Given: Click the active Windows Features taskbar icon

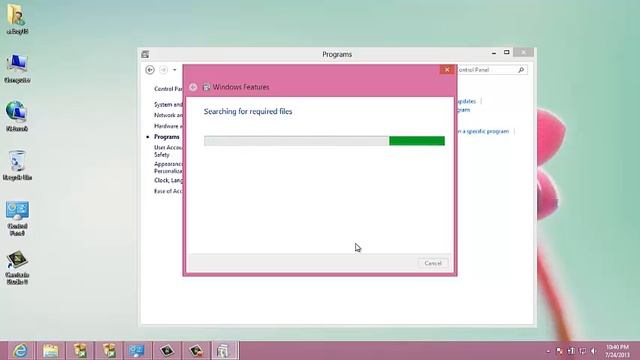Looking at the screenshot, I should pos(224,351).
